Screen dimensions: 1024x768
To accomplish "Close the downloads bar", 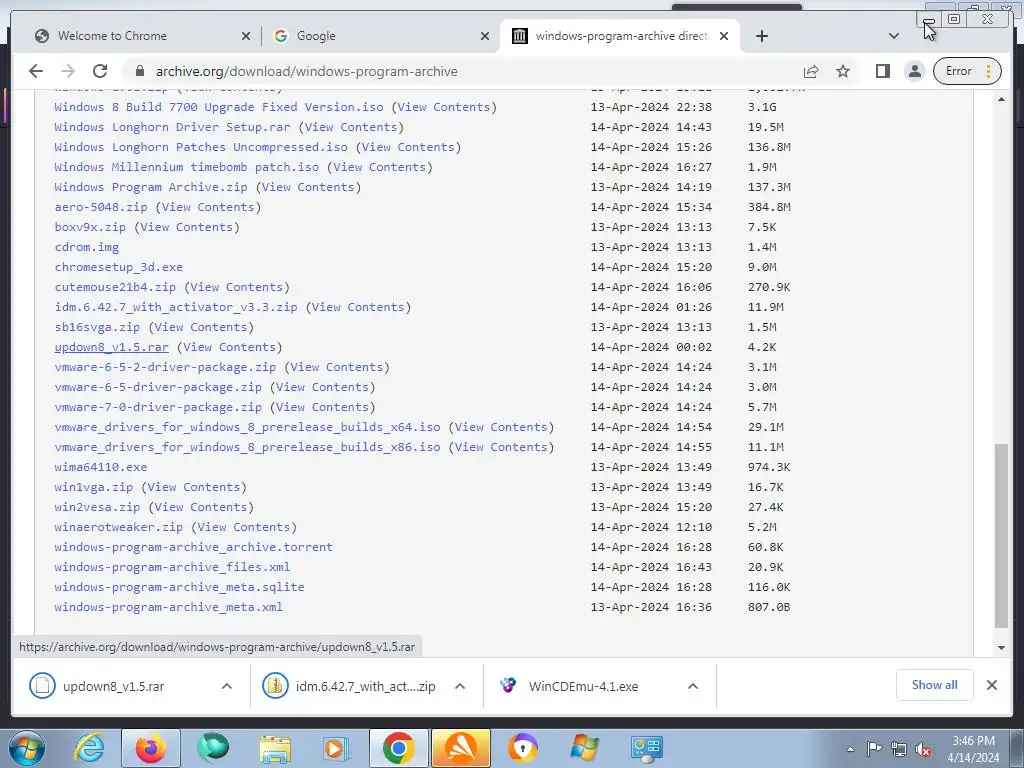I will click(x=991, y=684).
